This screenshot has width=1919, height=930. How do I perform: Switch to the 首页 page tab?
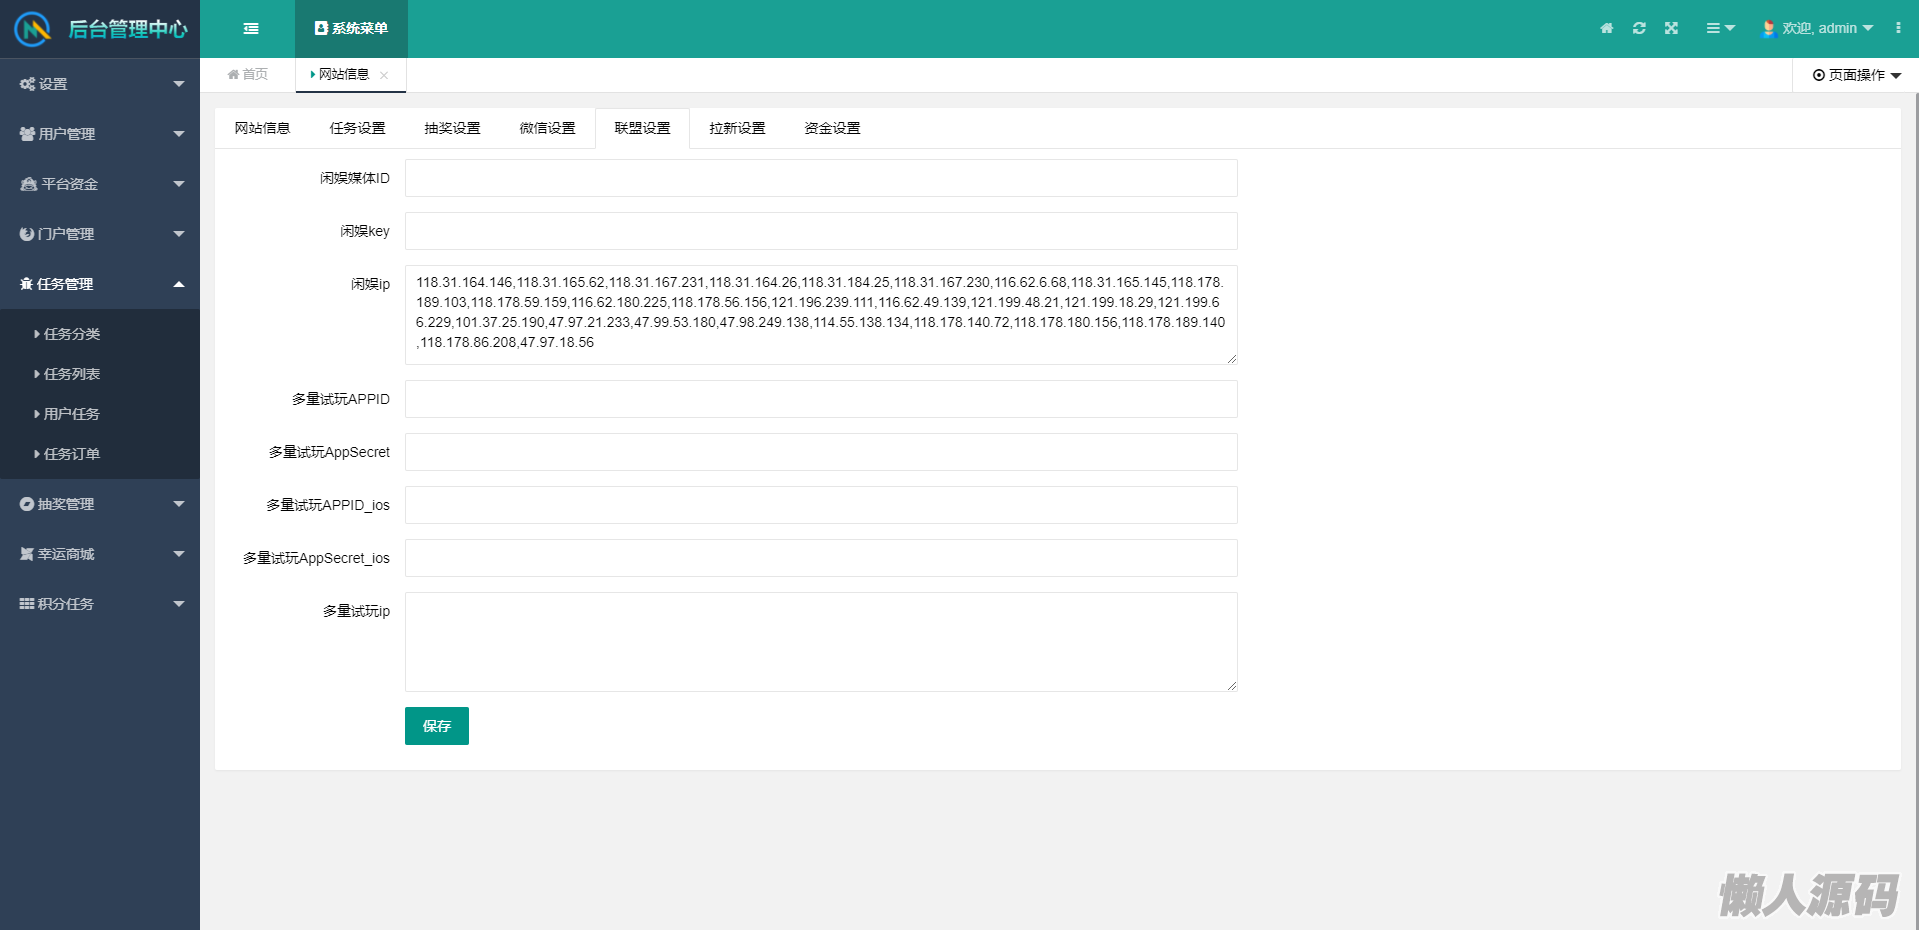(x=248, y=74)
